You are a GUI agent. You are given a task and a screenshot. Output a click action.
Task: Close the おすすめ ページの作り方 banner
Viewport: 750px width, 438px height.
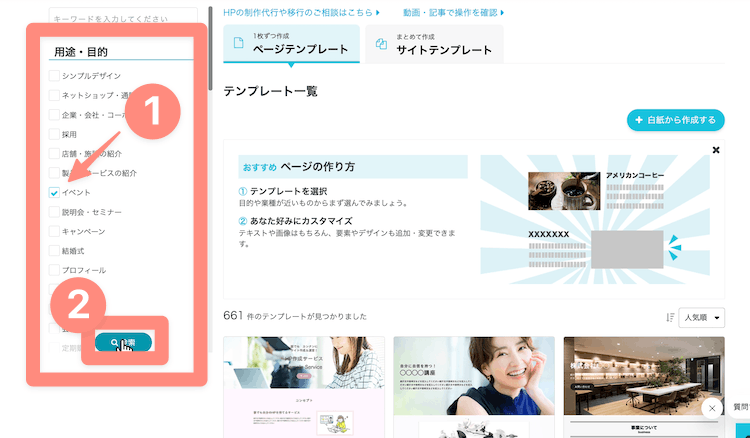tap(716, 150)
